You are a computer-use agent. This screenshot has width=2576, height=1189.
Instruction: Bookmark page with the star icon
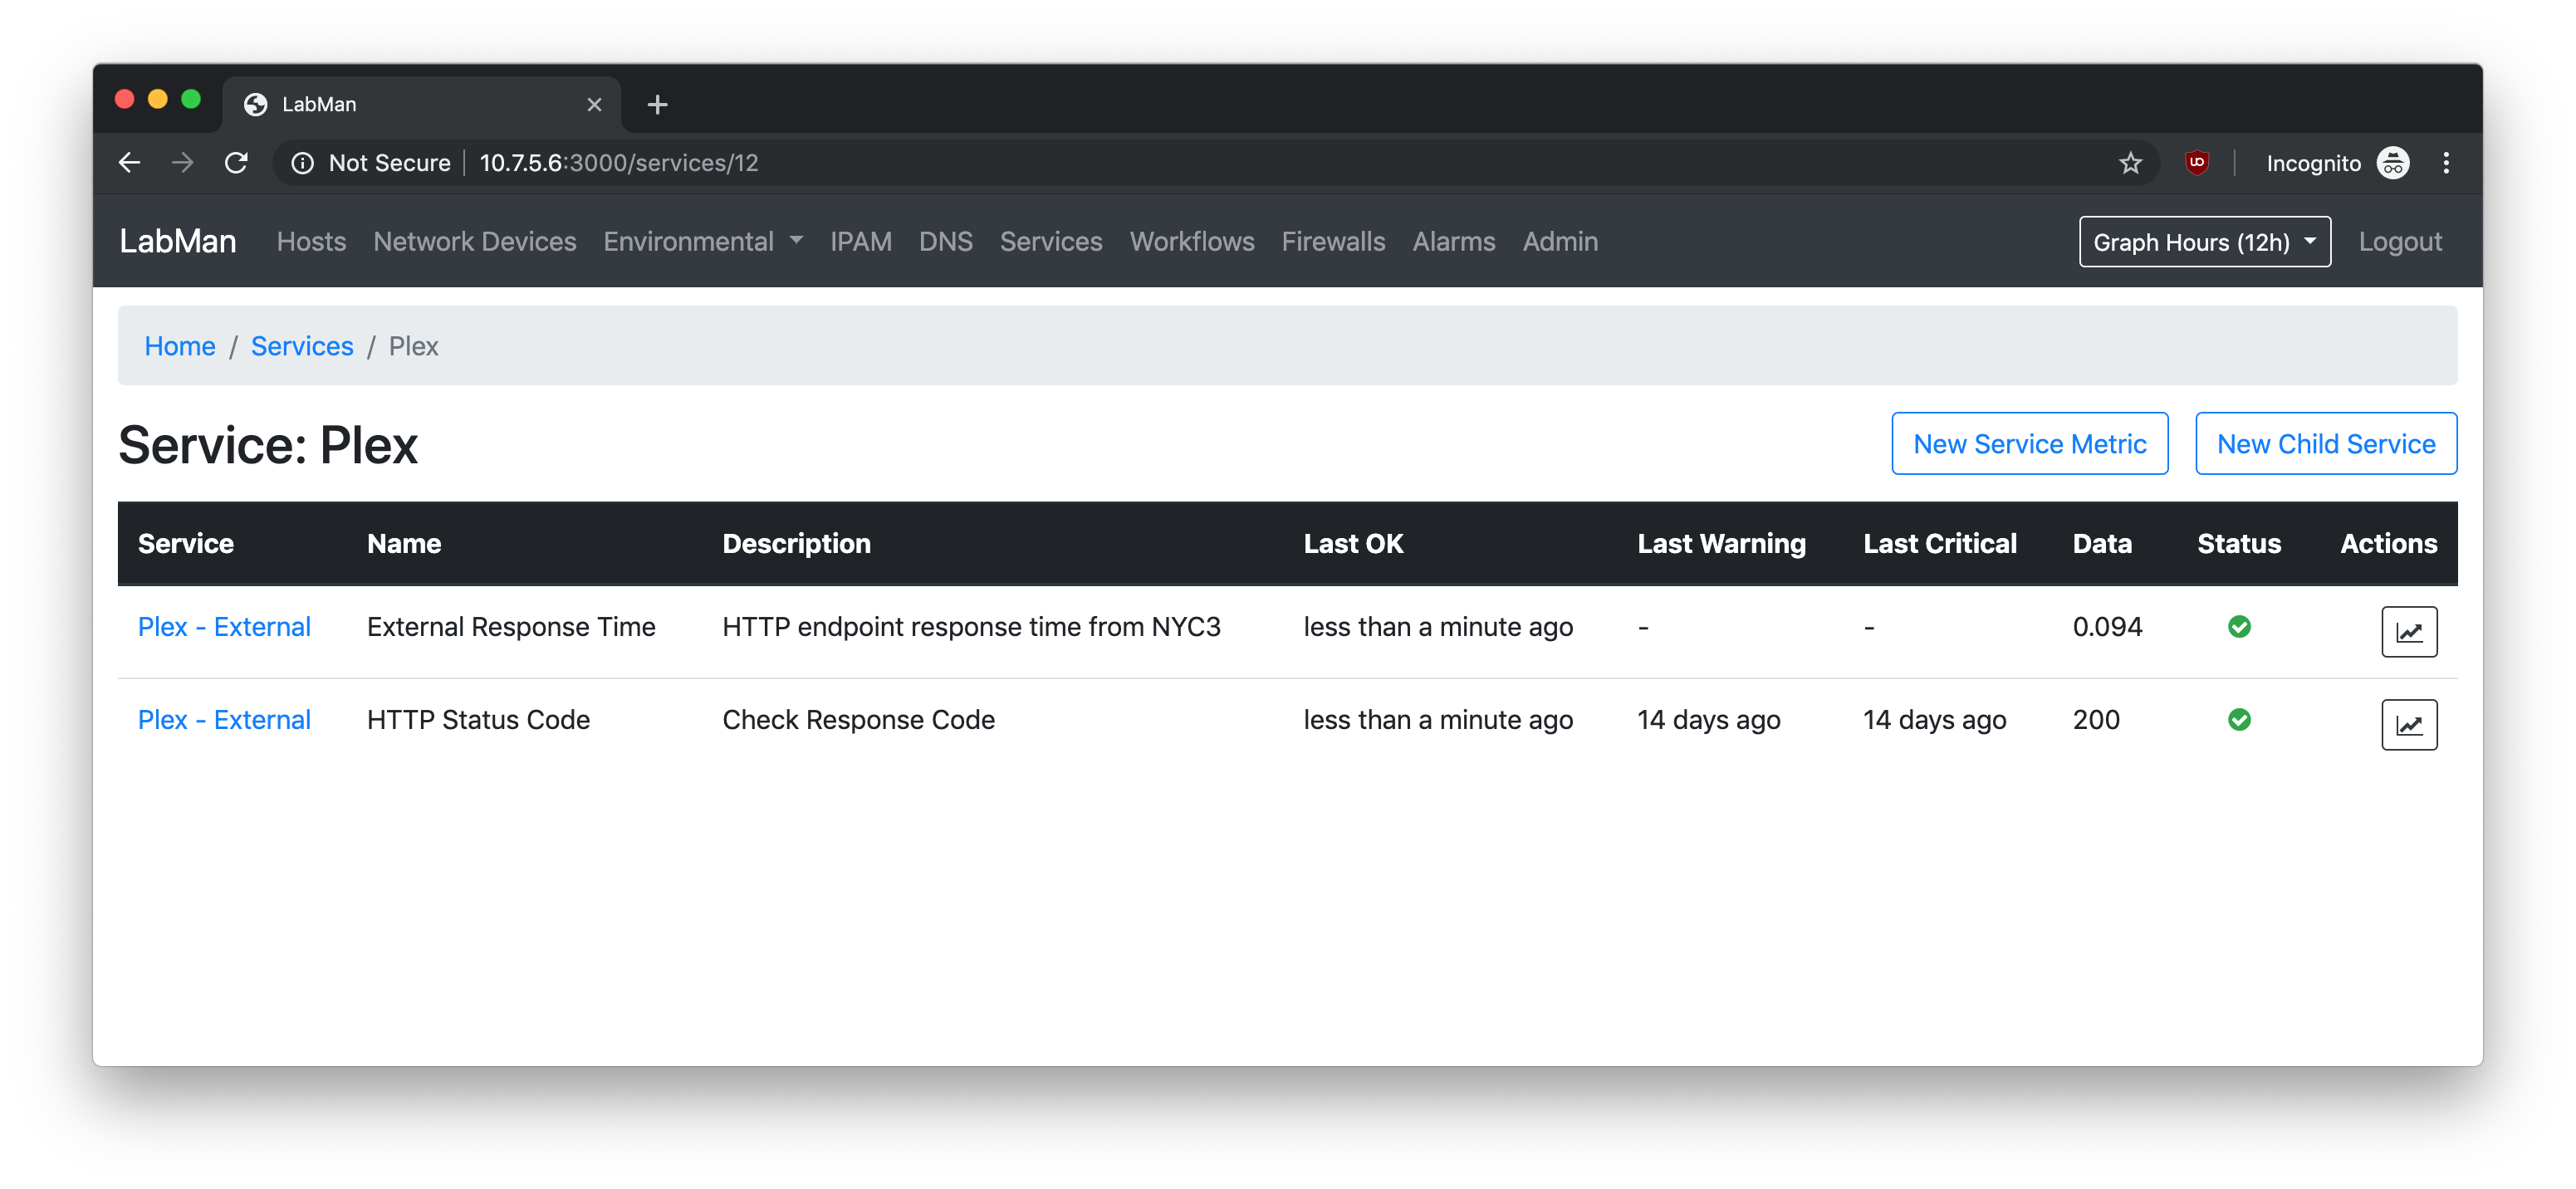pyautogui.click(x=2130, y=163)
